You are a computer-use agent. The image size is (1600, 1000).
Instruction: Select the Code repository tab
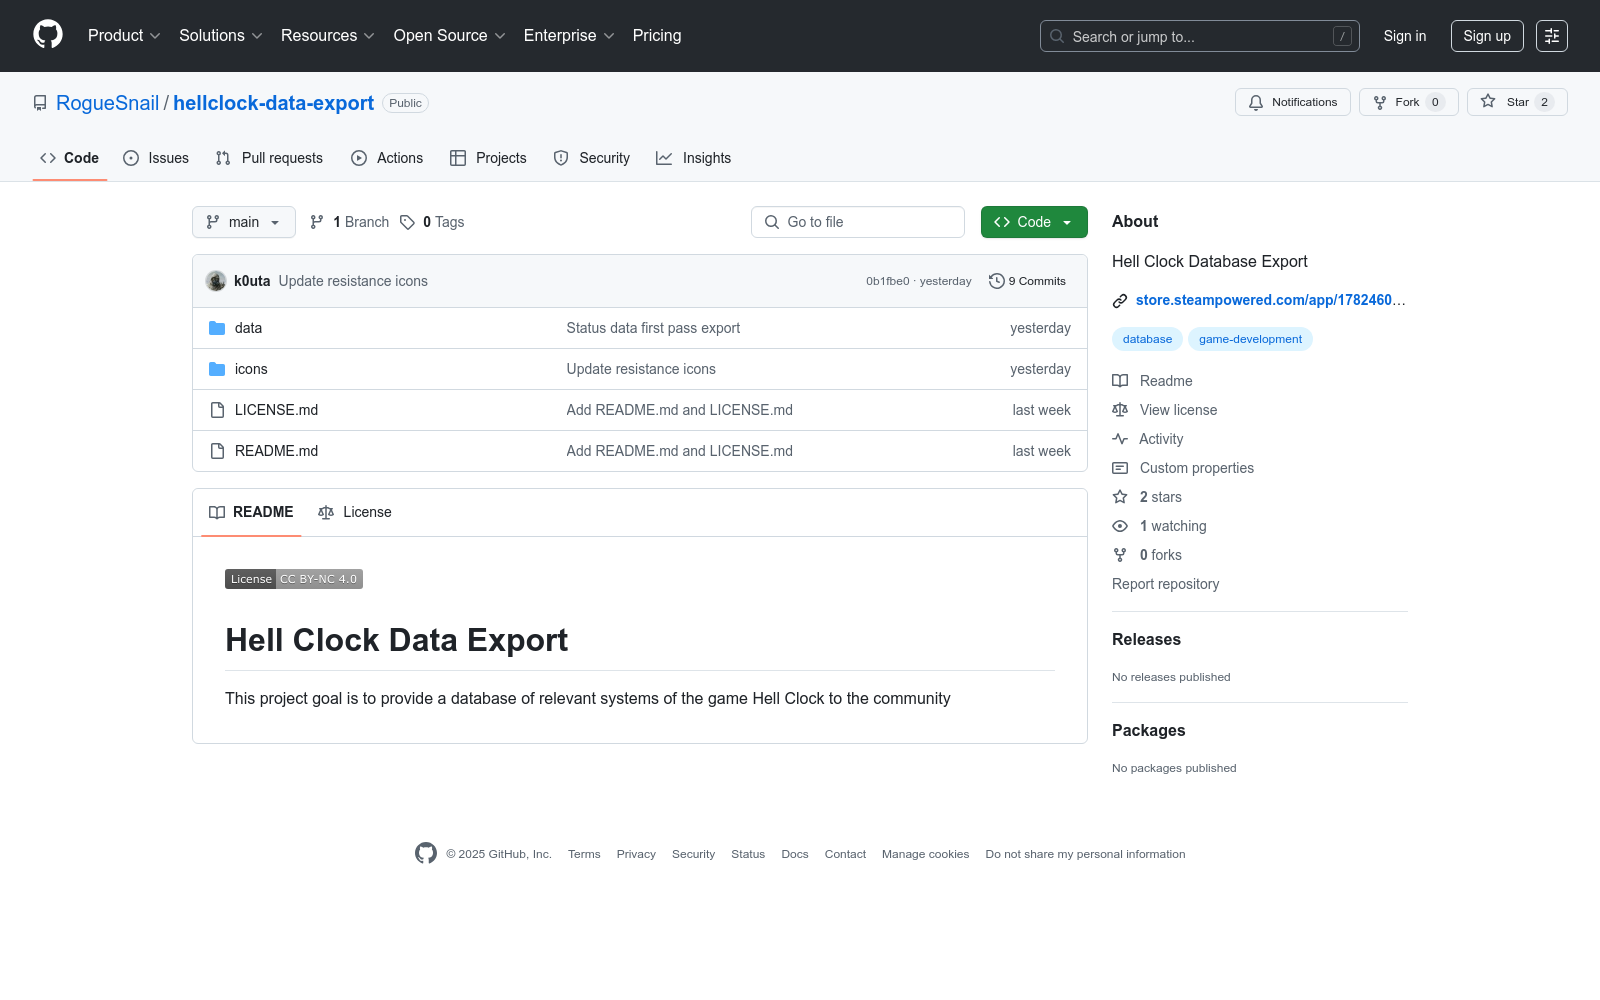pyautogui.click(x=70, y=158)
